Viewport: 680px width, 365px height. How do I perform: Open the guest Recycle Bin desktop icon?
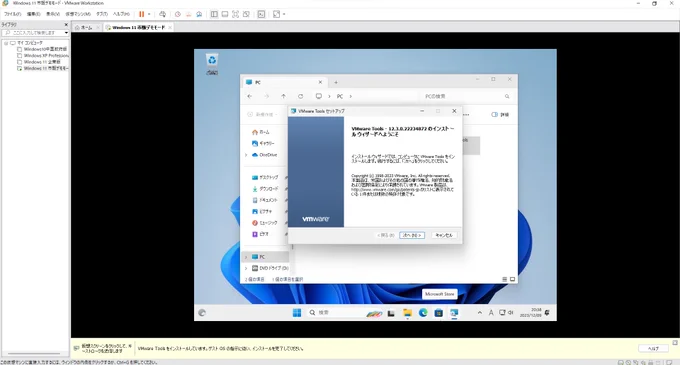[212, 64]
